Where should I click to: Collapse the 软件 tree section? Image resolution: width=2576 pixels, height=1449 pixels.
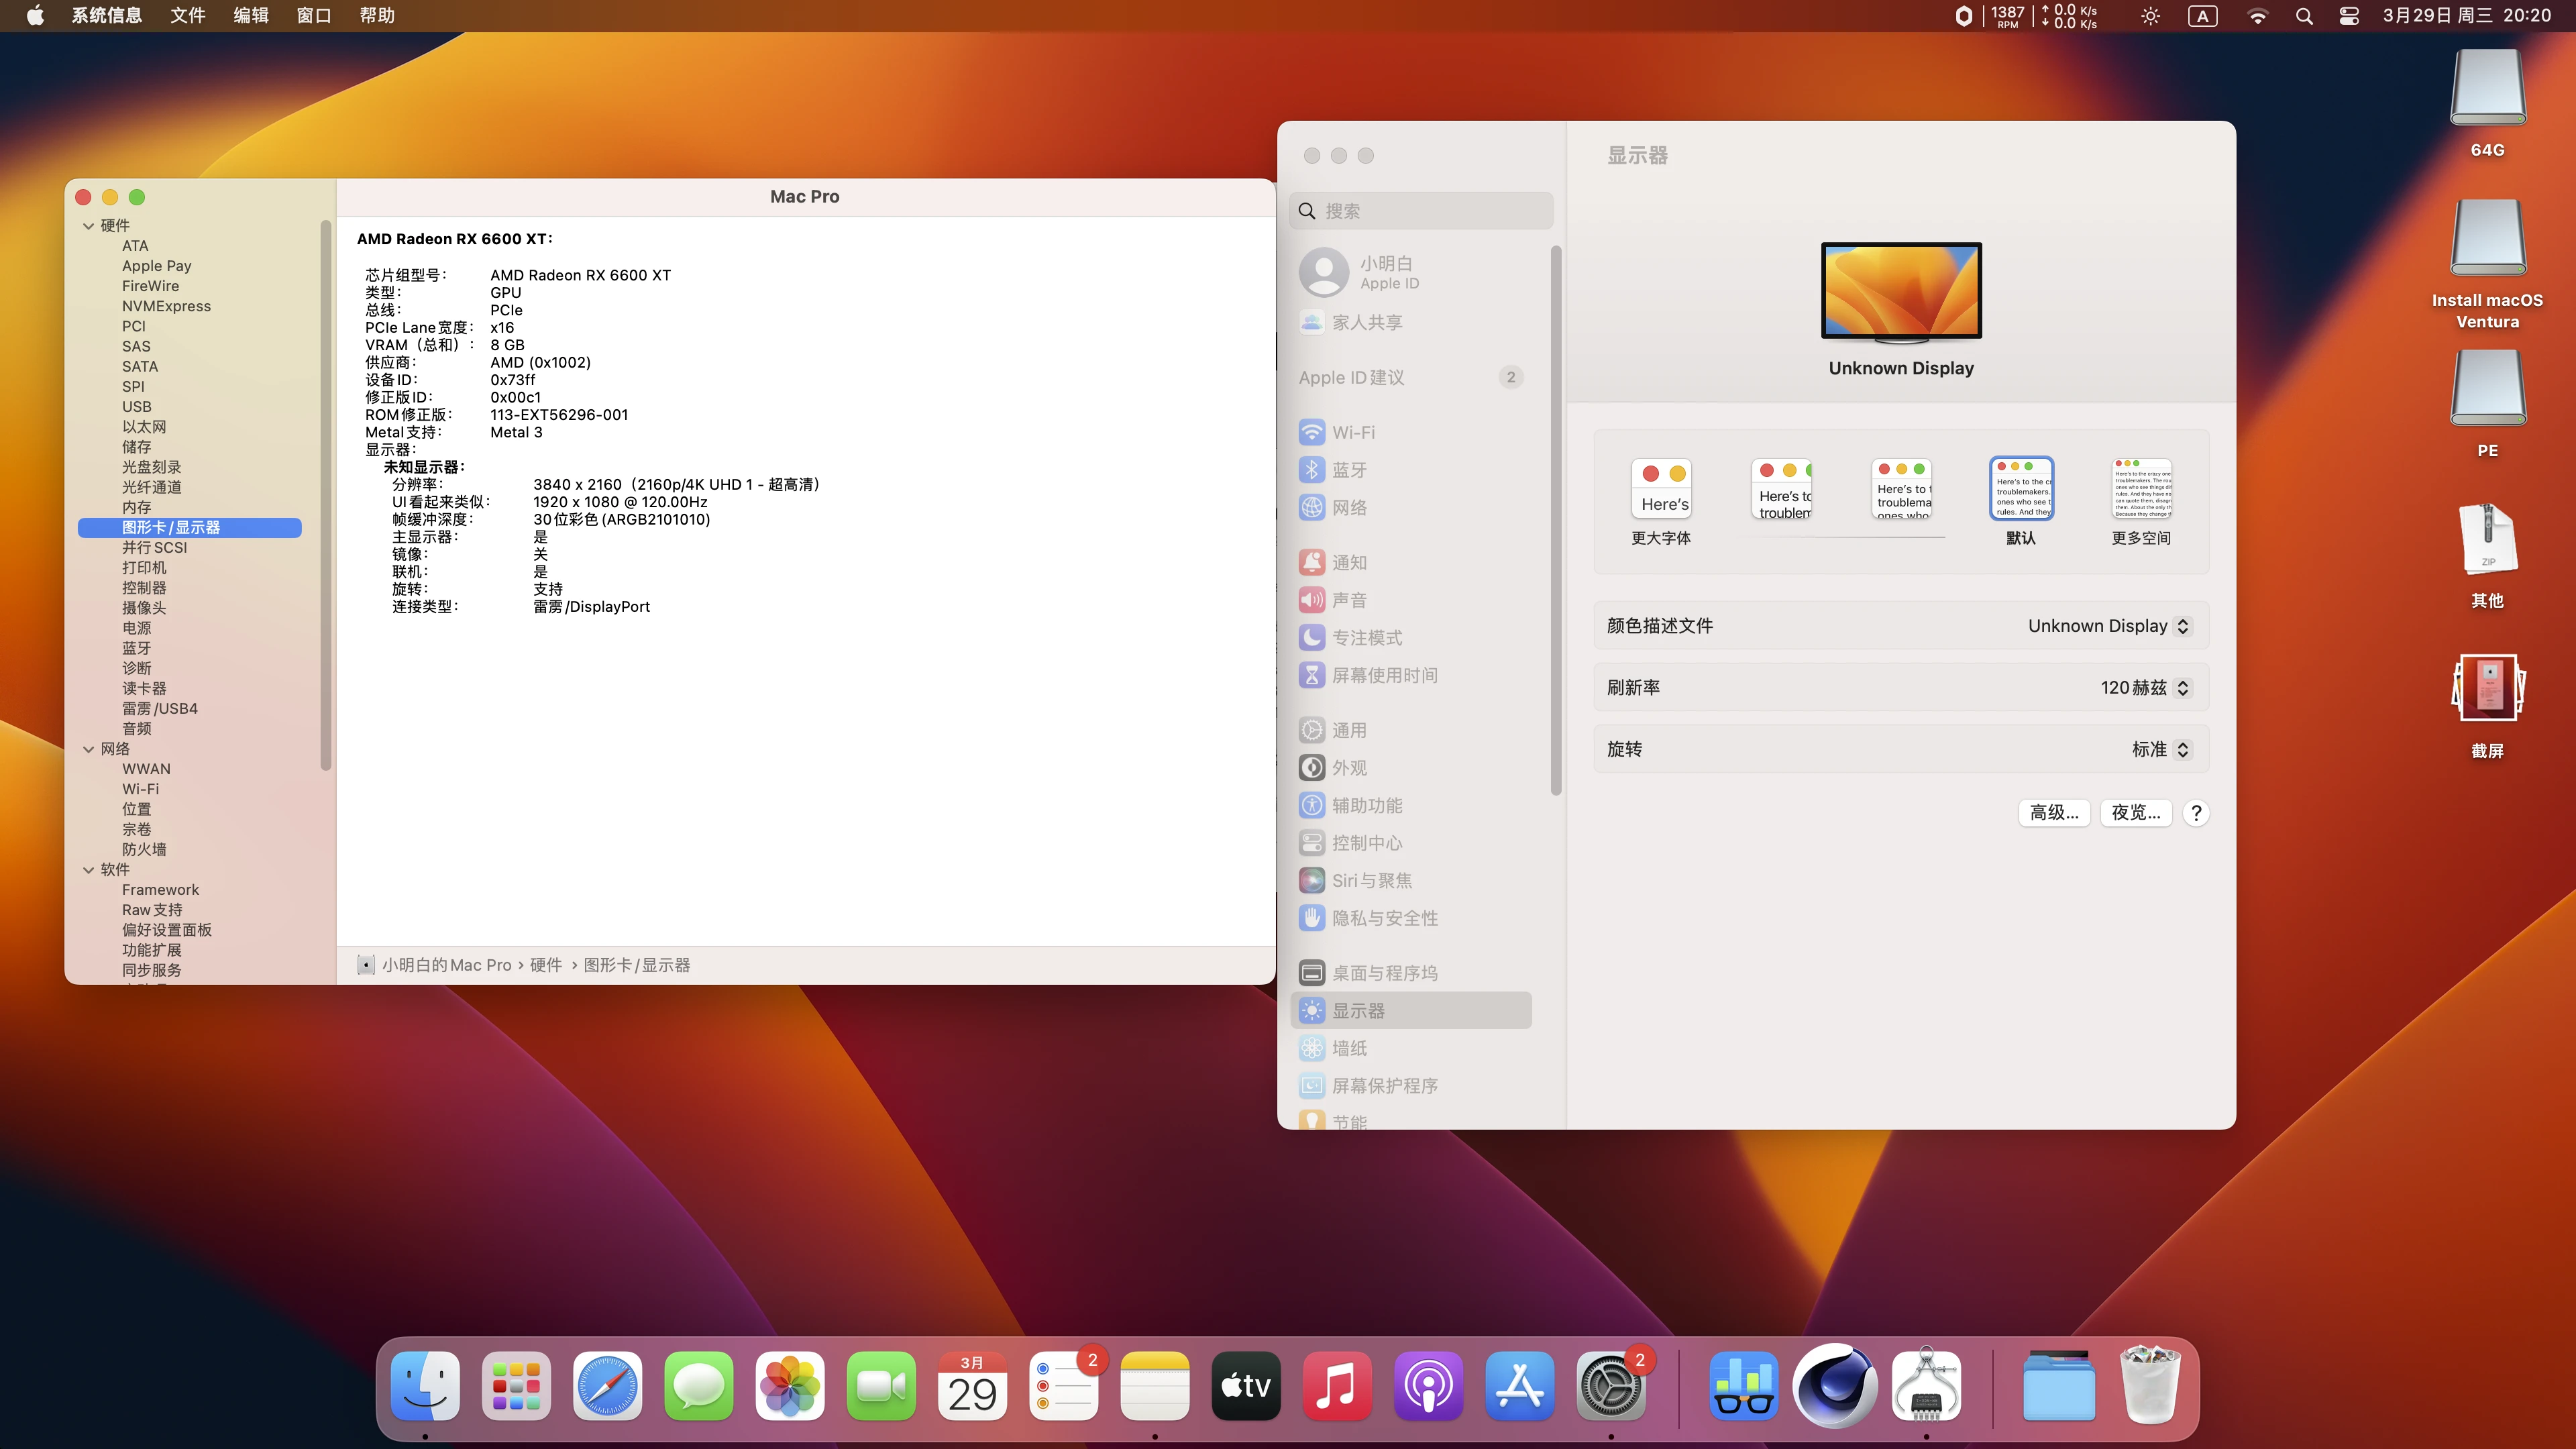point(89,870)
